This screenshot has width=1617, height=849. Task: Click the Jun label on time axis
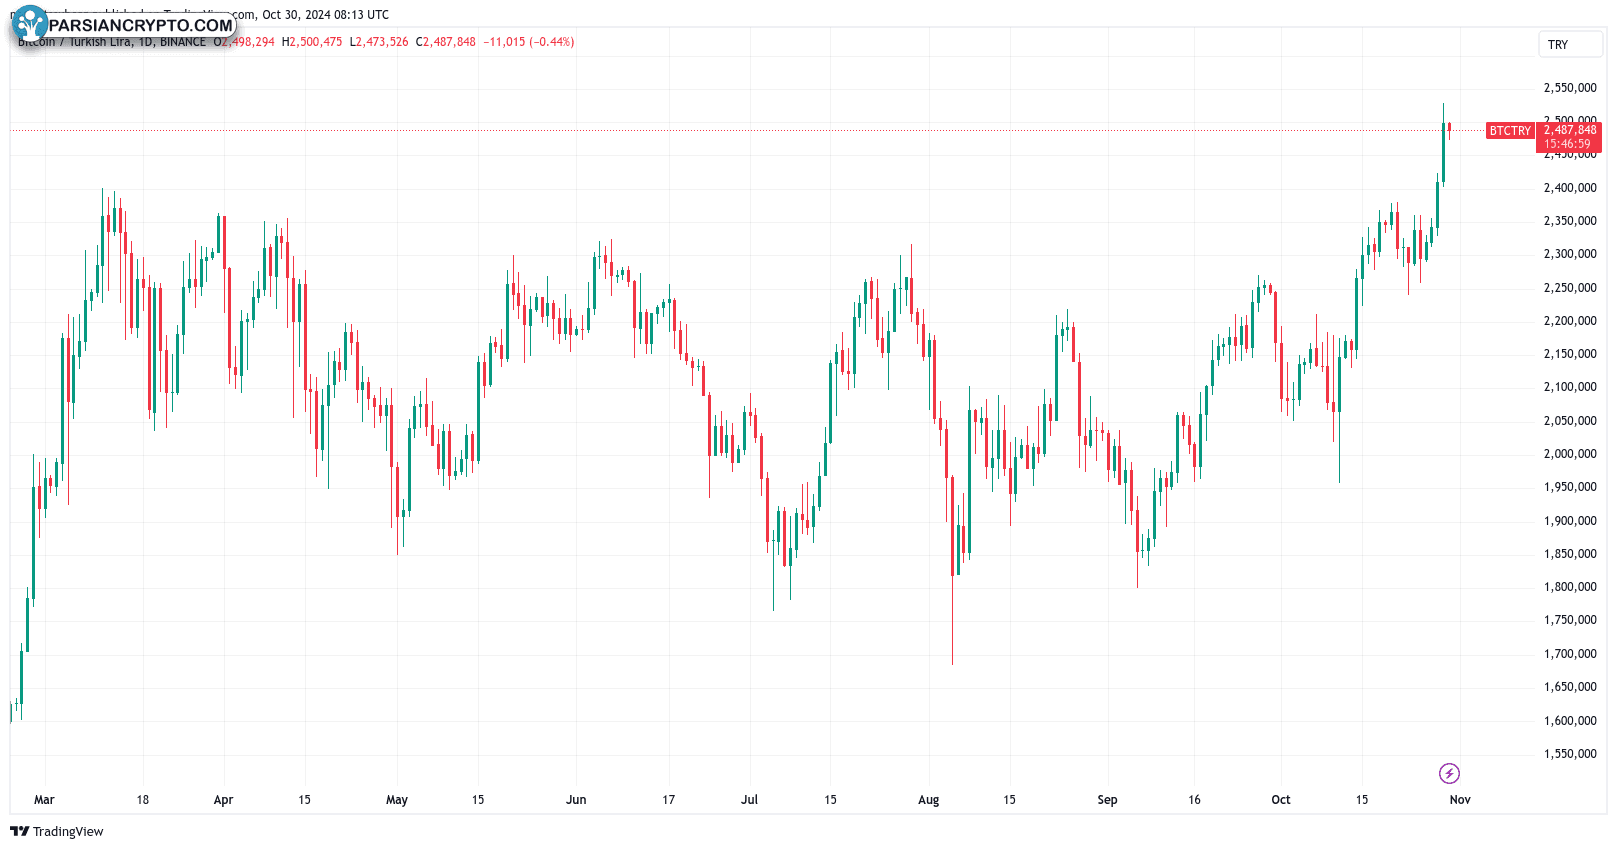coord(576,800)
